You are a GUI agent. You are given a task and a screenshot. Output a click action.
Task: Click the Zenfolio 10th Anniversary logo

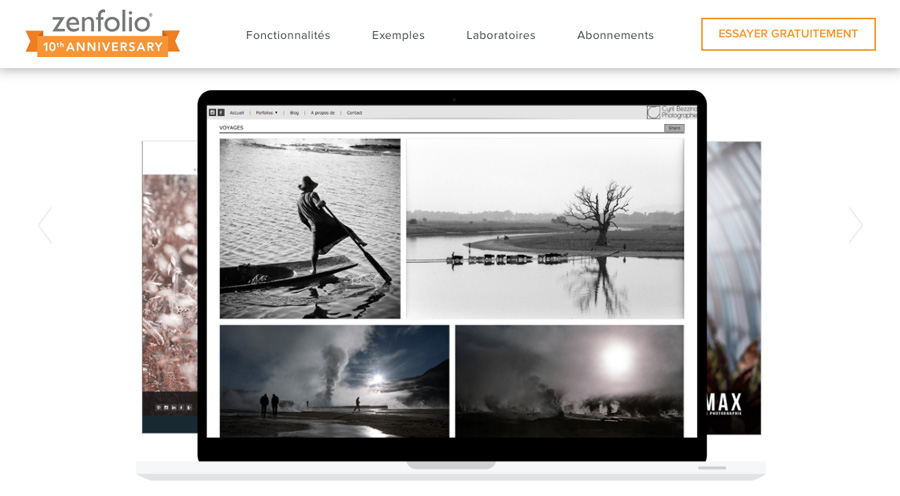(103, 33)
